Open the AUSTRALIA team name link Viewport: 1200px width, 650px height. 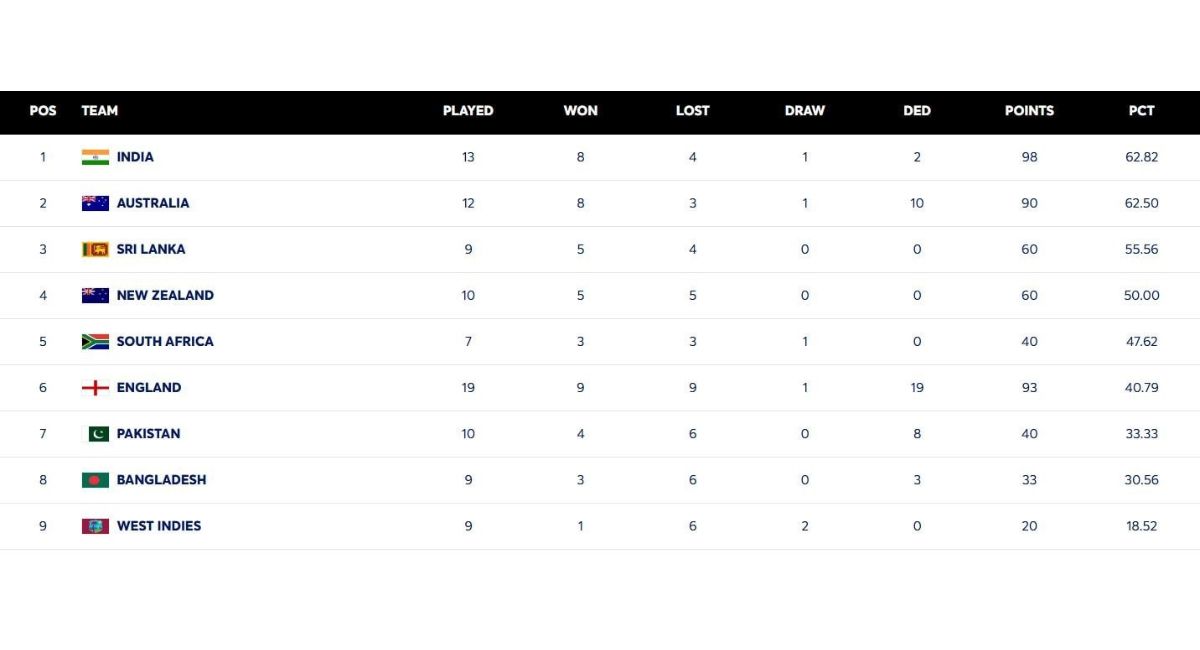click(x=153, y=203)
